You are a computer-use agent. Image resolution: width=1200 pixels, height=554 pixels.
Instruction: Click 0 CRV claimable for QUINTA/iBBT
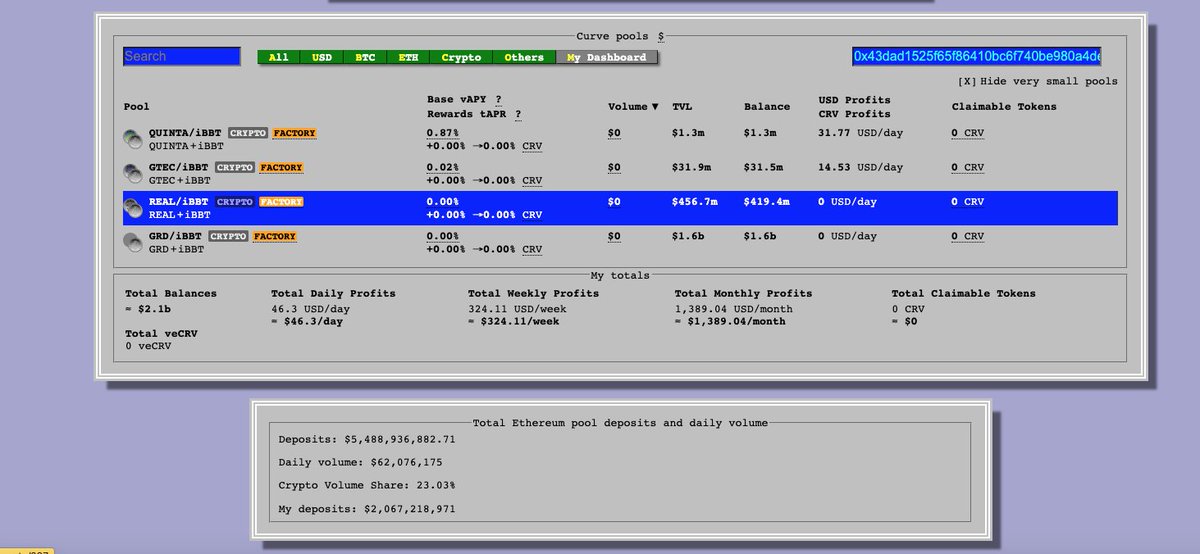pos(967,133)
